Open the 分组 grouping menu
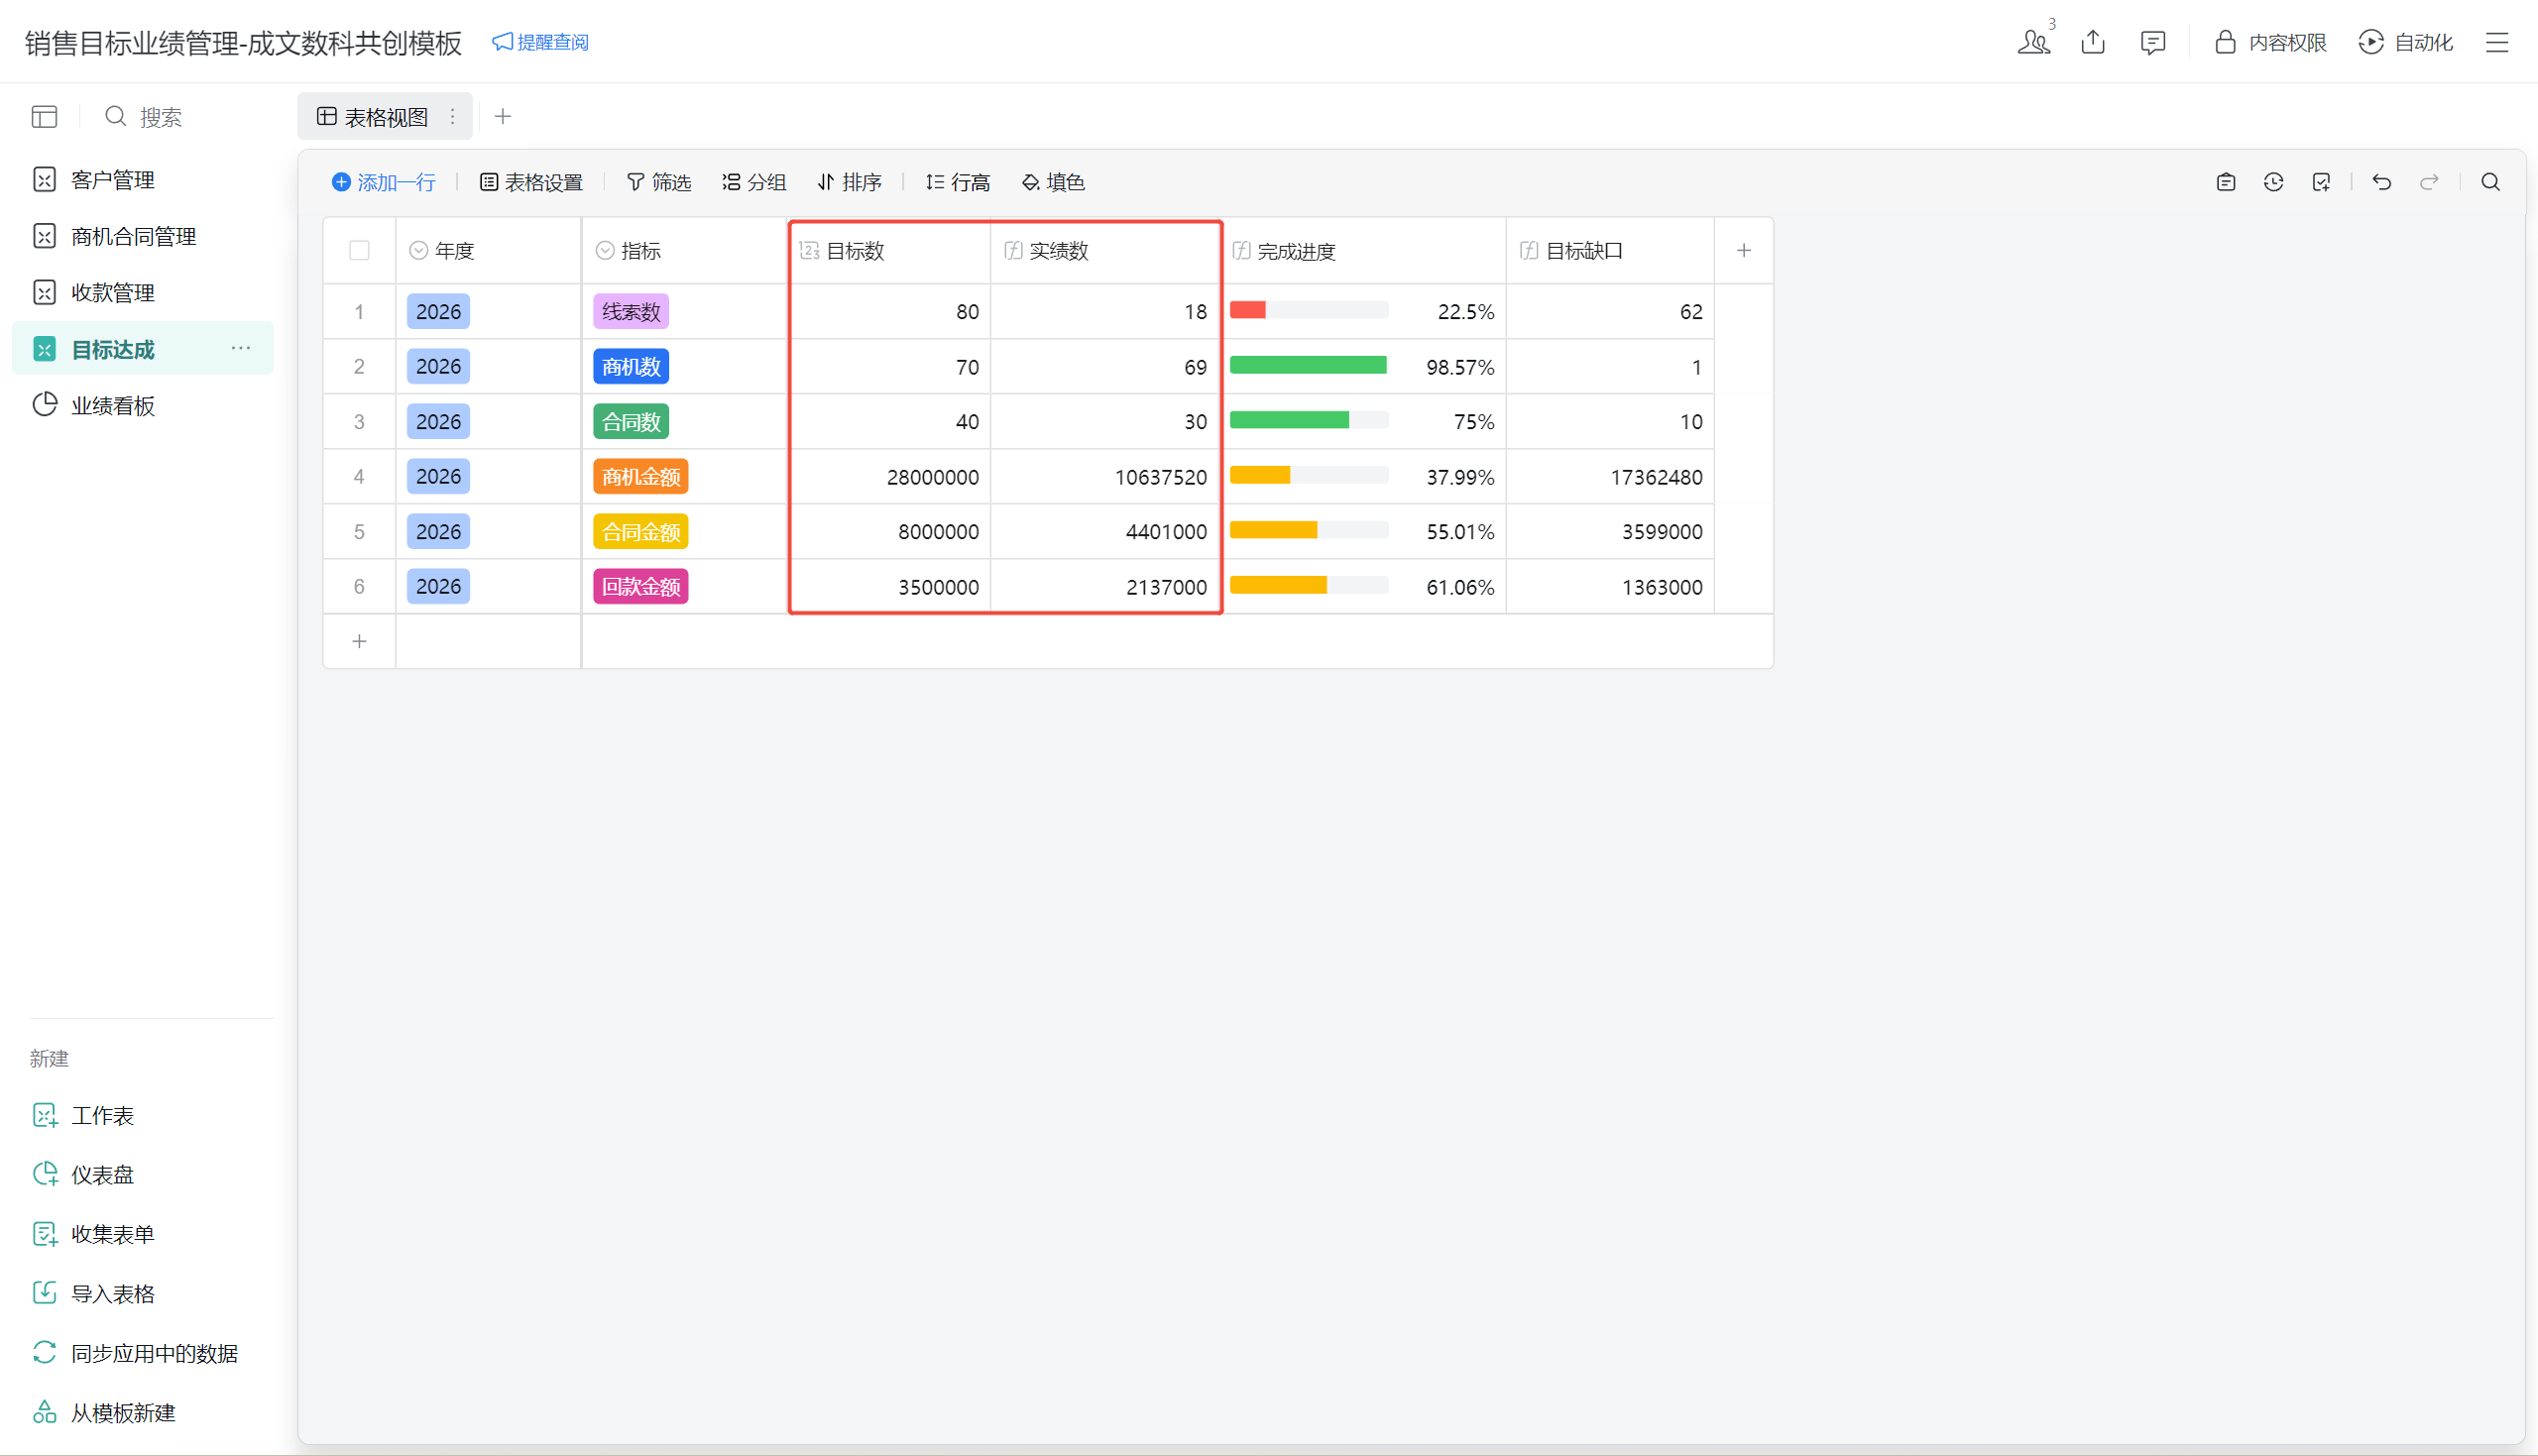 click(754, 182)
